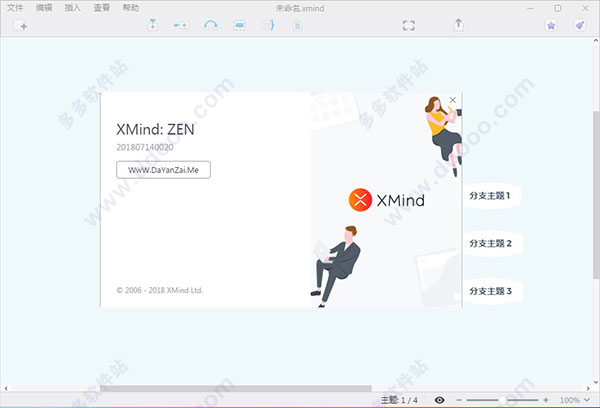
Task: Click the version number 201807140020
Action: 145,147
